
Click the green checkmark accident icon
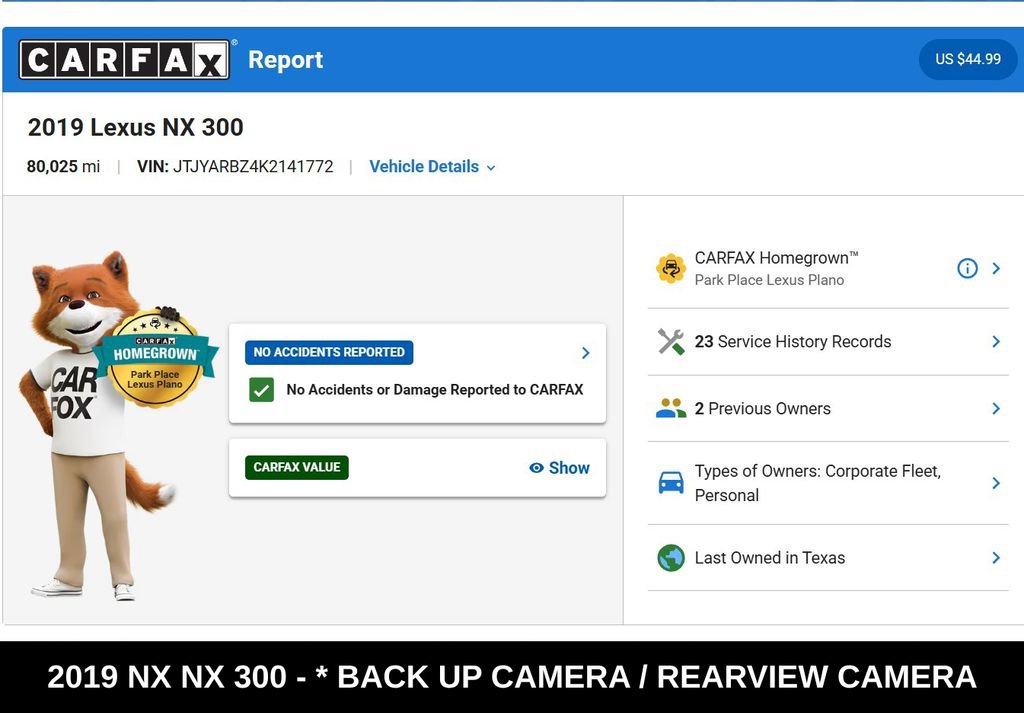[261, 390]
